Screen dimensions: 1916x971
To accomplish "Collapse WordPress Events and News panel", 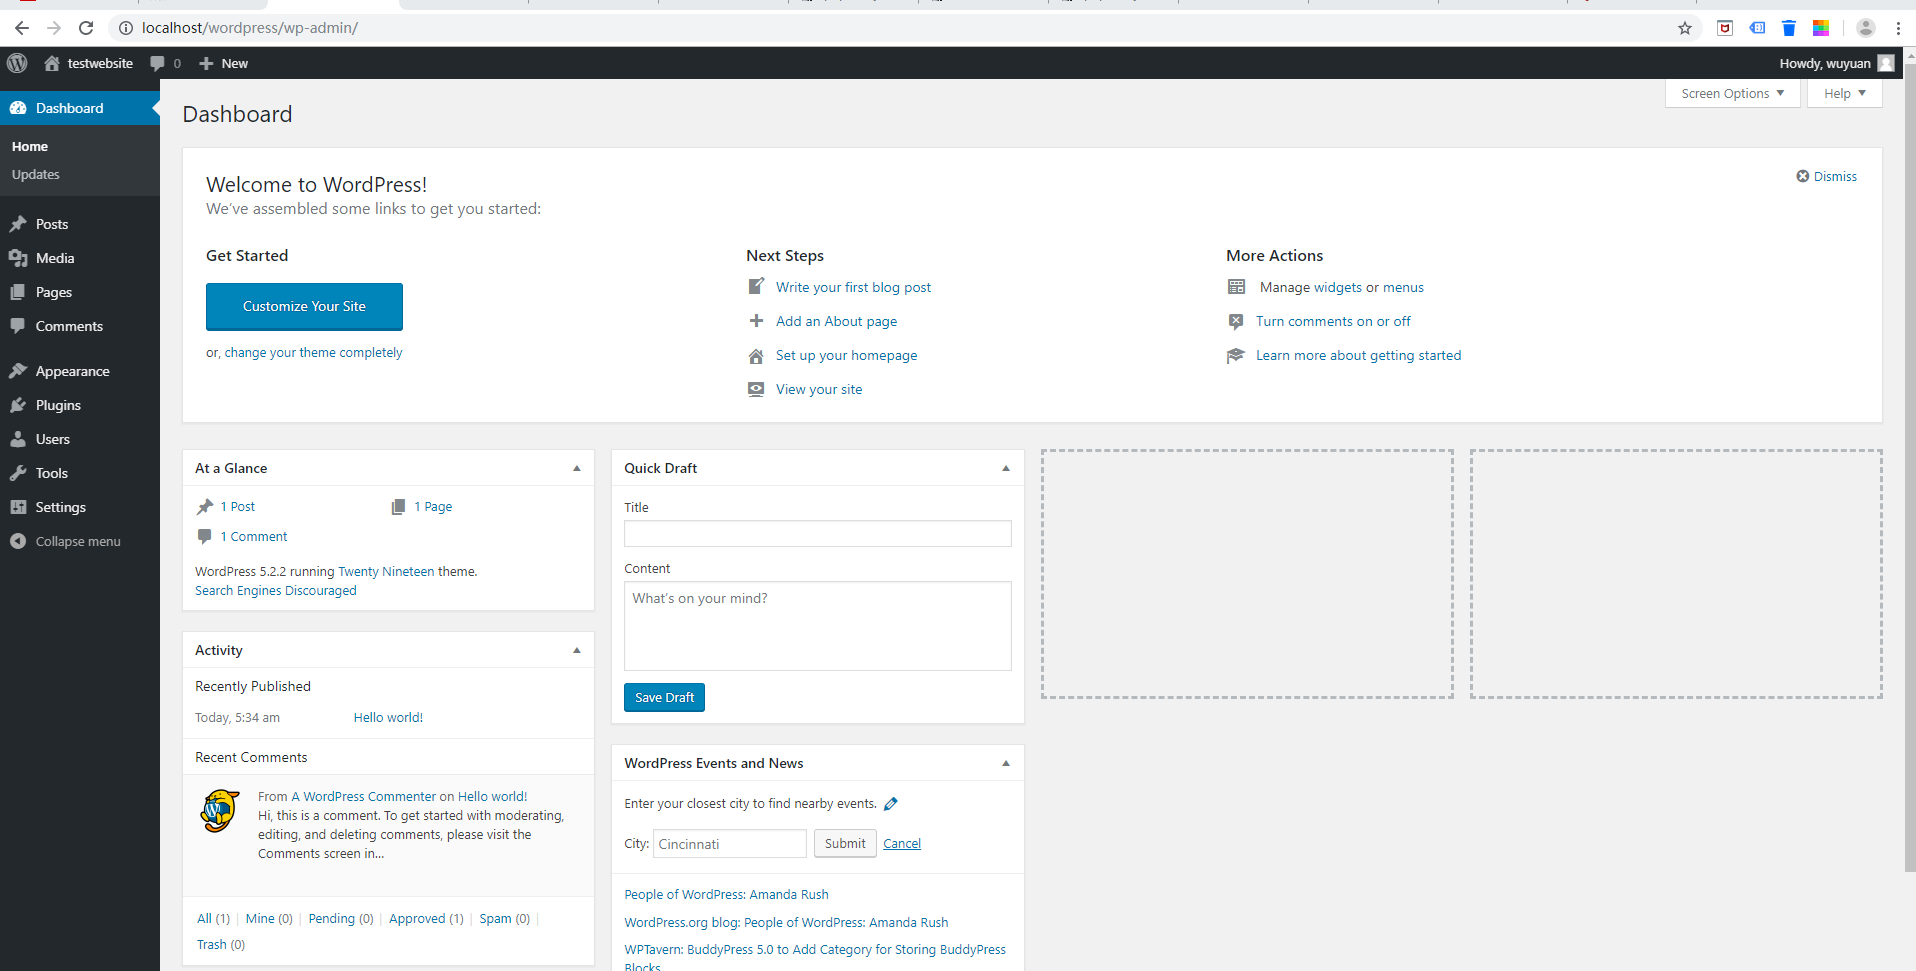I will [x=1006, y=763].
